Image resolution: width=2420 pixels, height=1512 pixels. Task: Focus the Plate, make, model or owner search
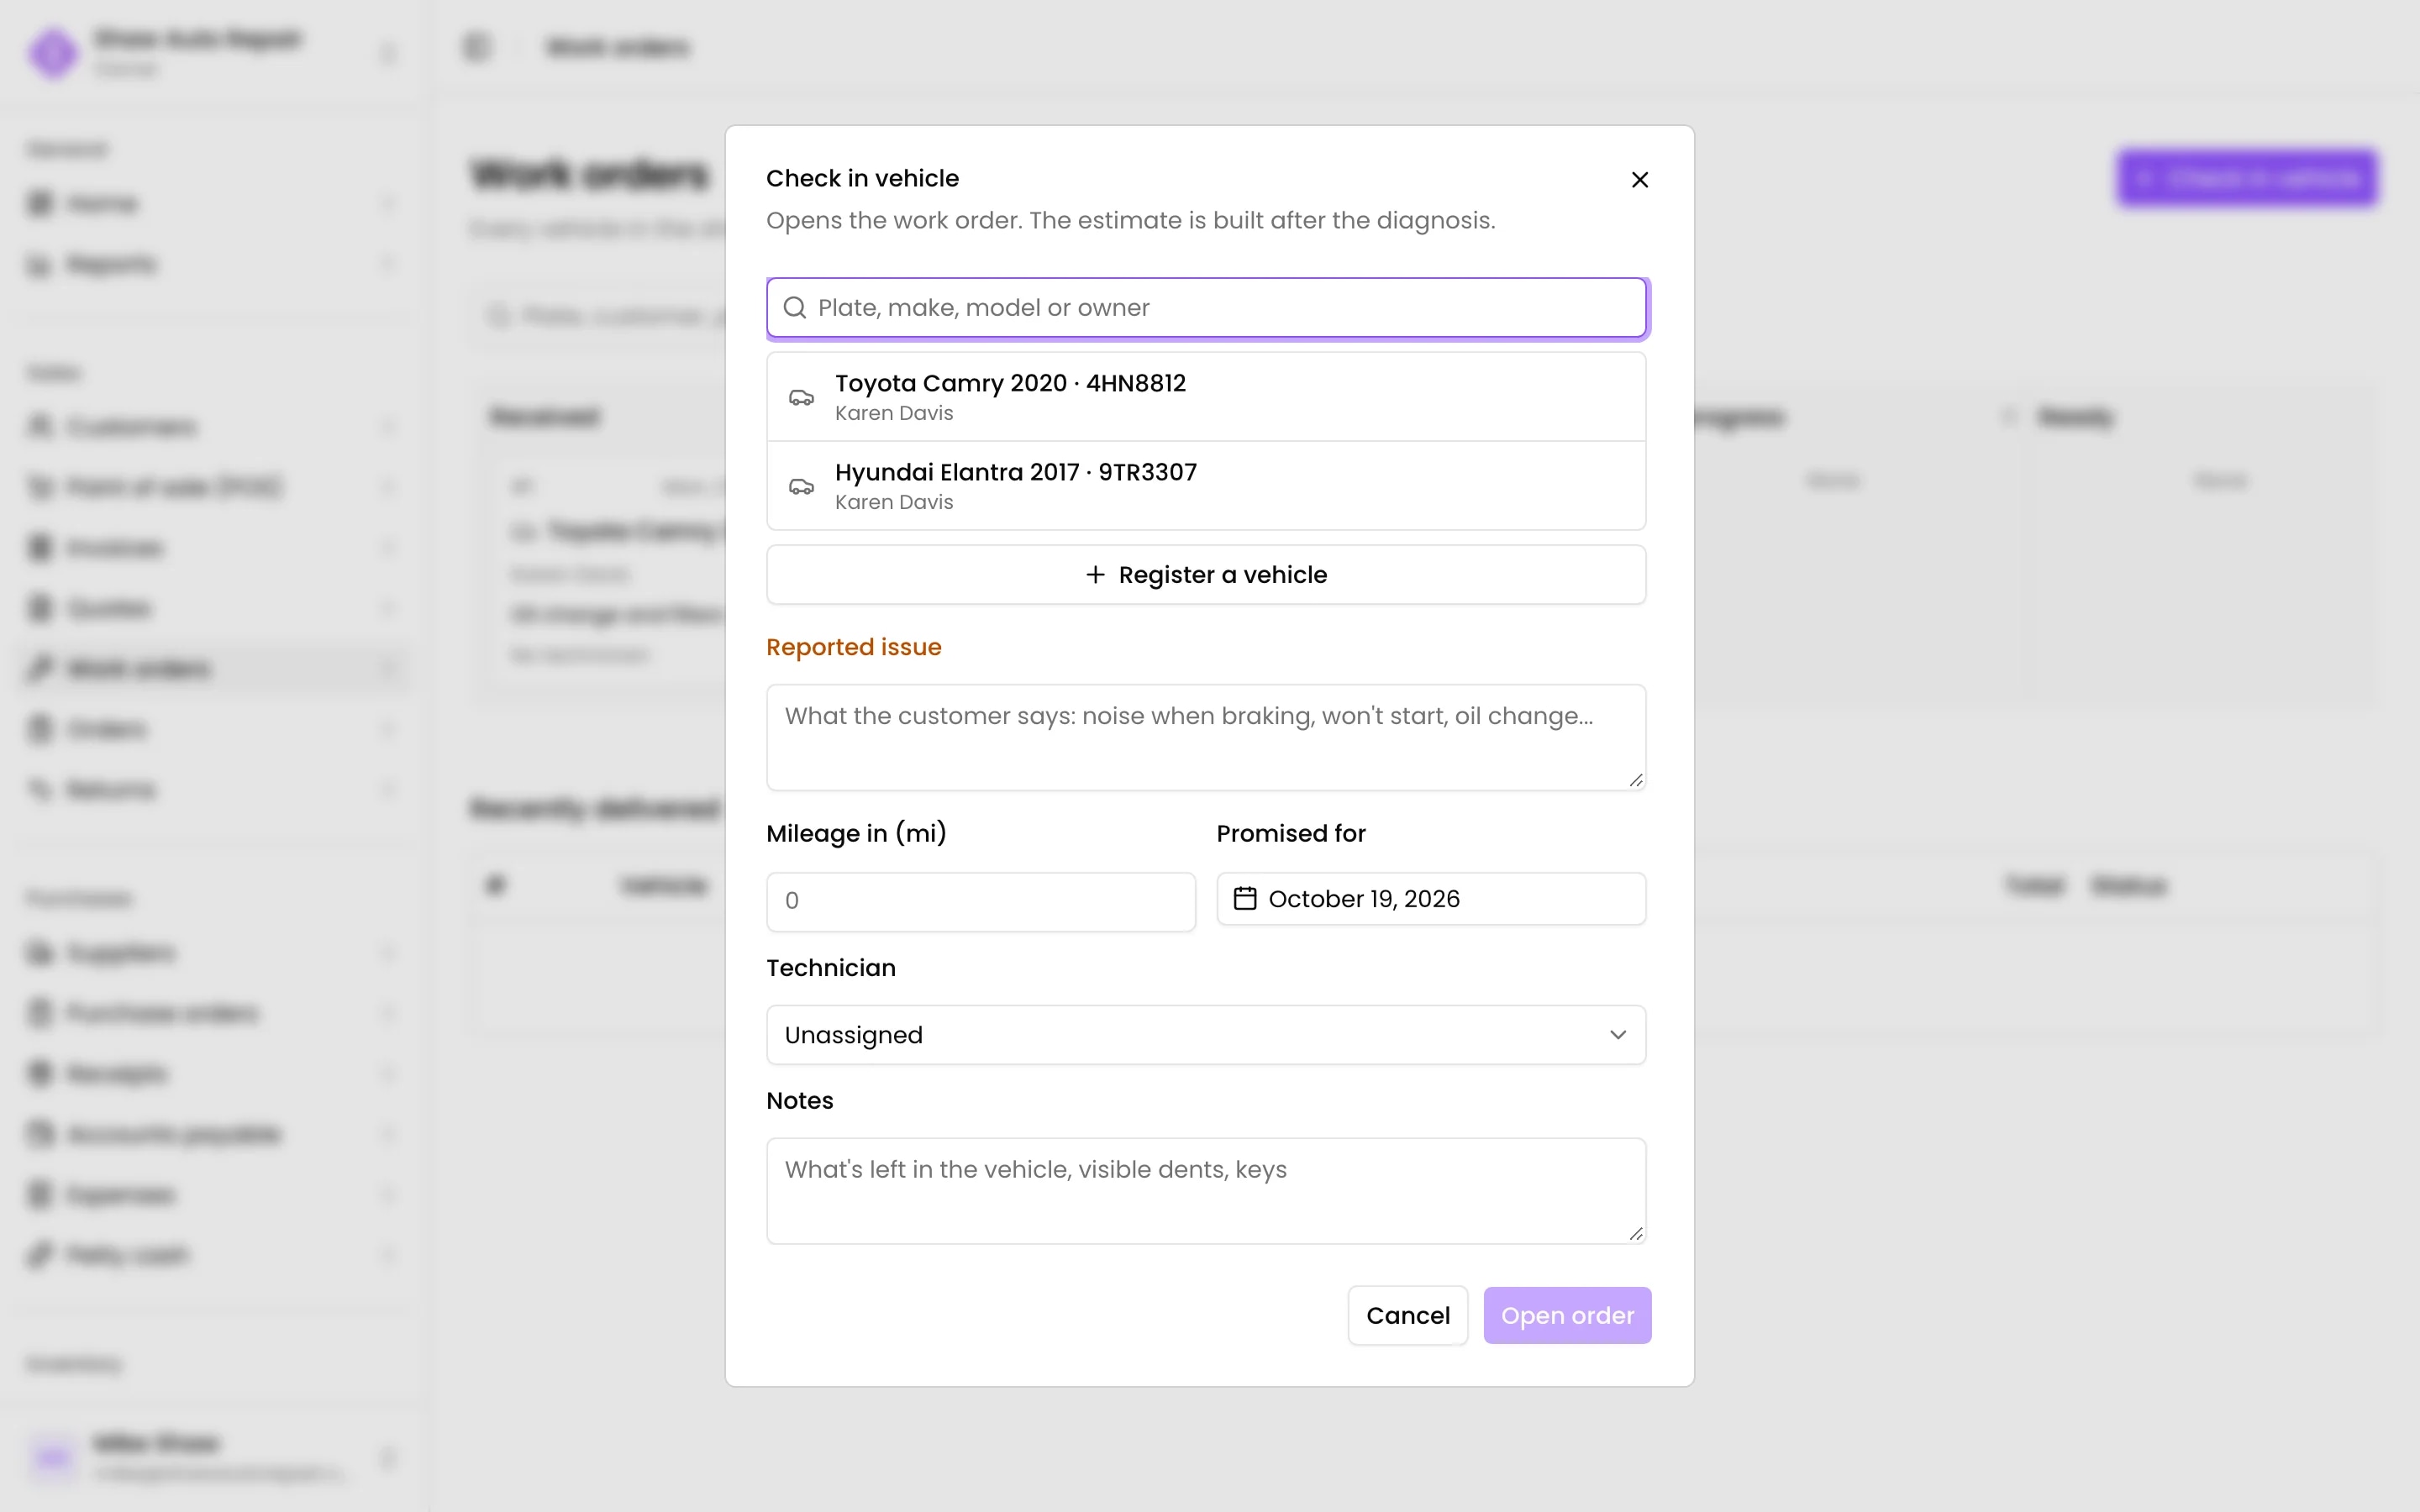1206,307
